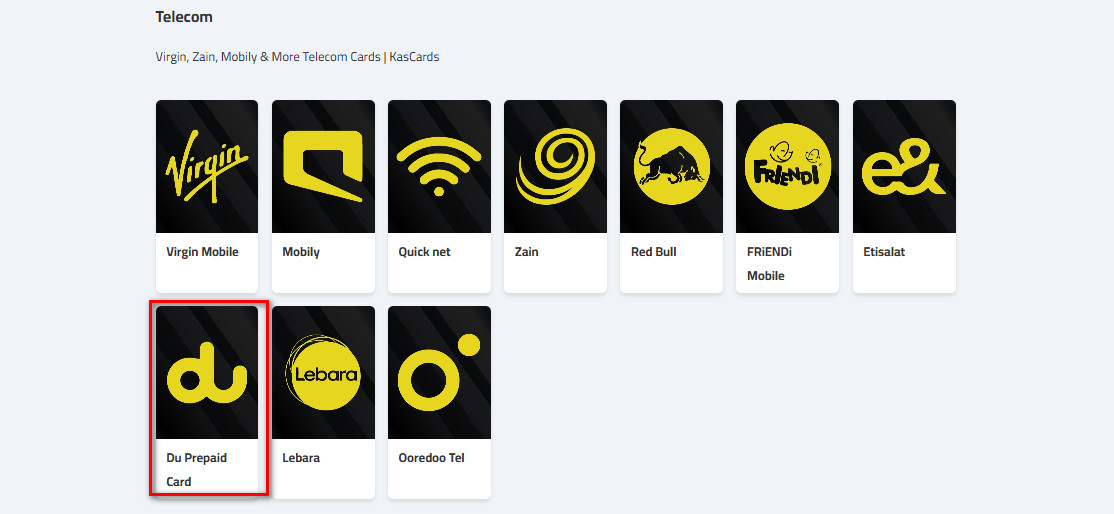The image size is (1114, 514).
Task: Open the "Du Prepaid Card" title
Action: [x=196, y=469]
